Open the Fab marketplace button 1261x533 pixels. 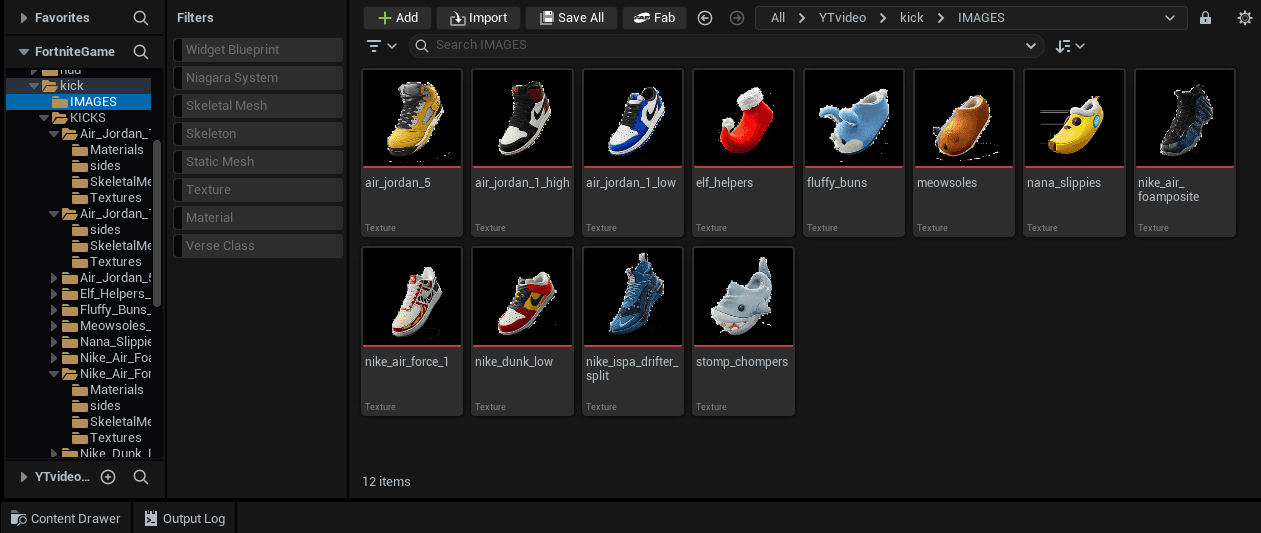click(654, 18)
